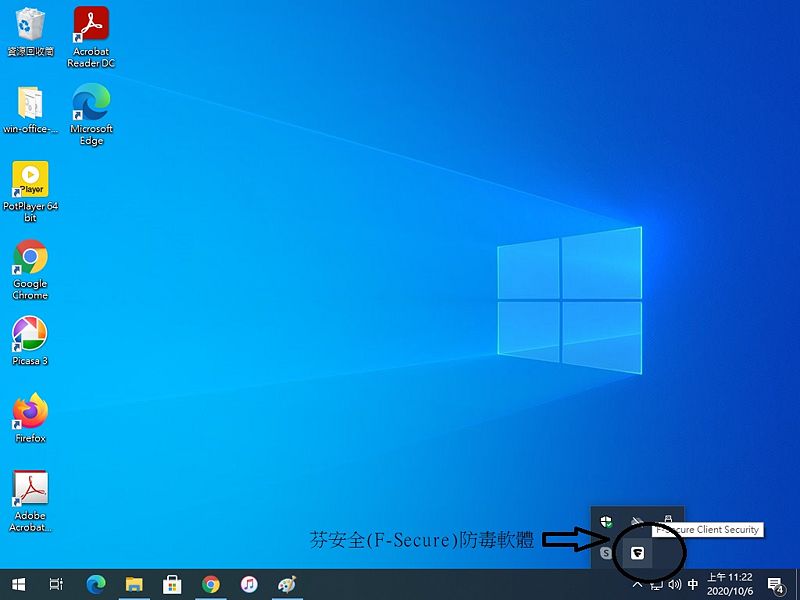The image size is (800, 600).
Task: Open the volume speaker control
Action: [x=674, y=585]
